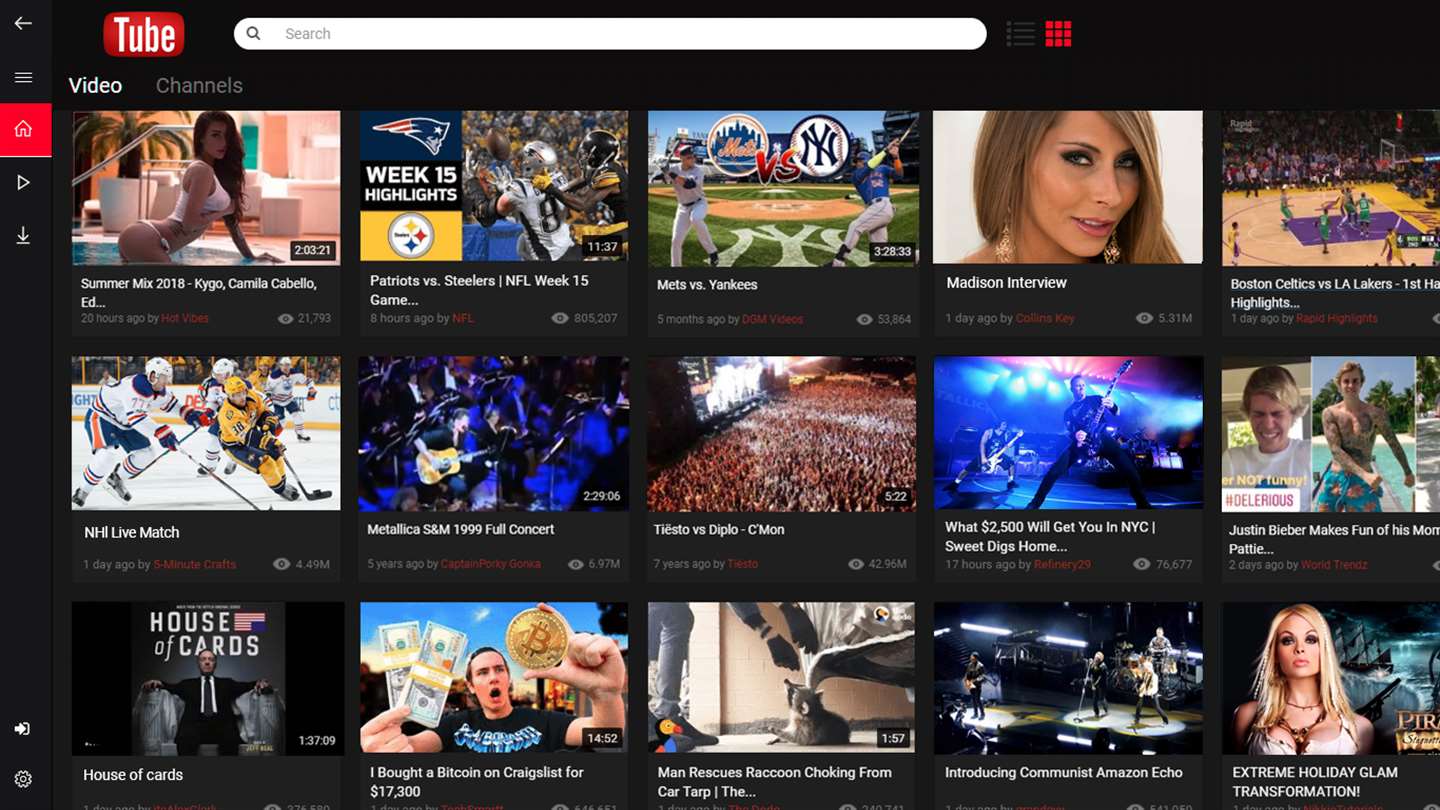
Task: Select the Video tab
Action: tap(95, 85)
